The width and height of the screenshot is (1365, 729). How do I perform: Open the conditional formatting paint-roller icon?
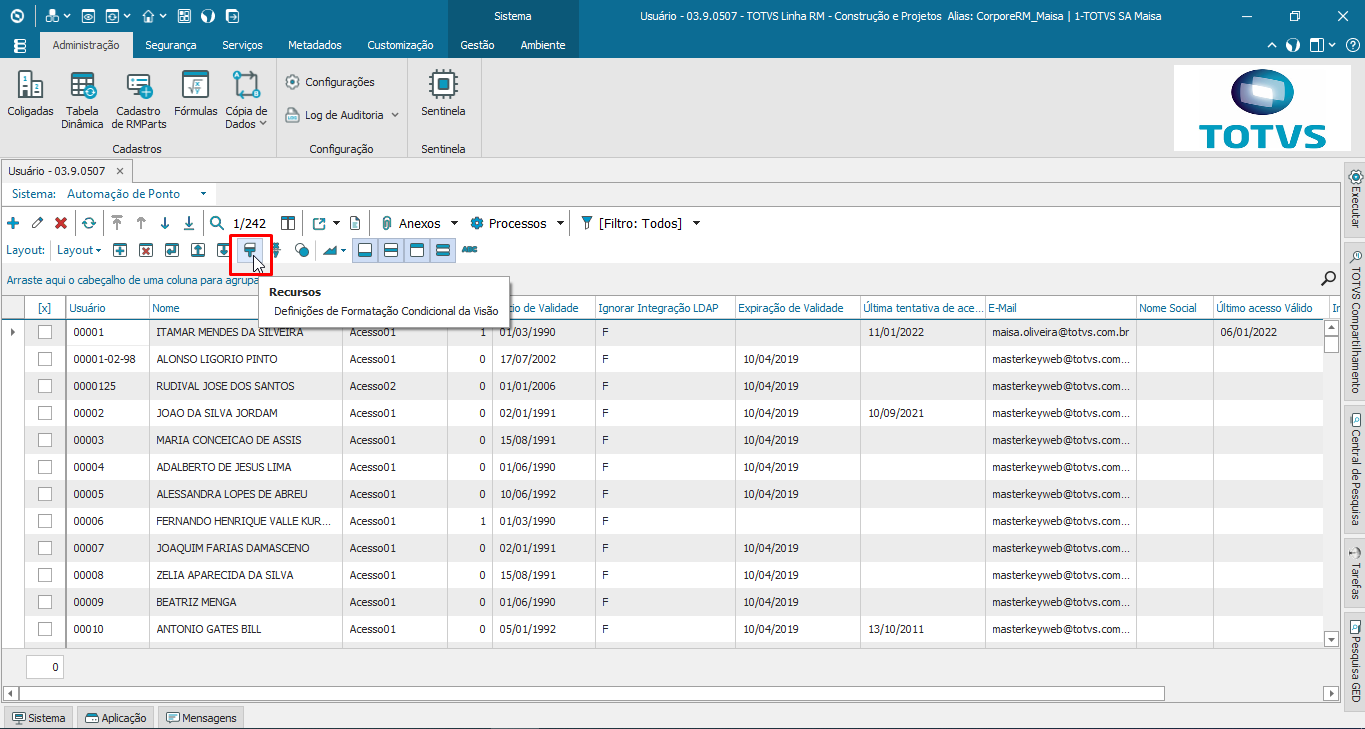250,250
